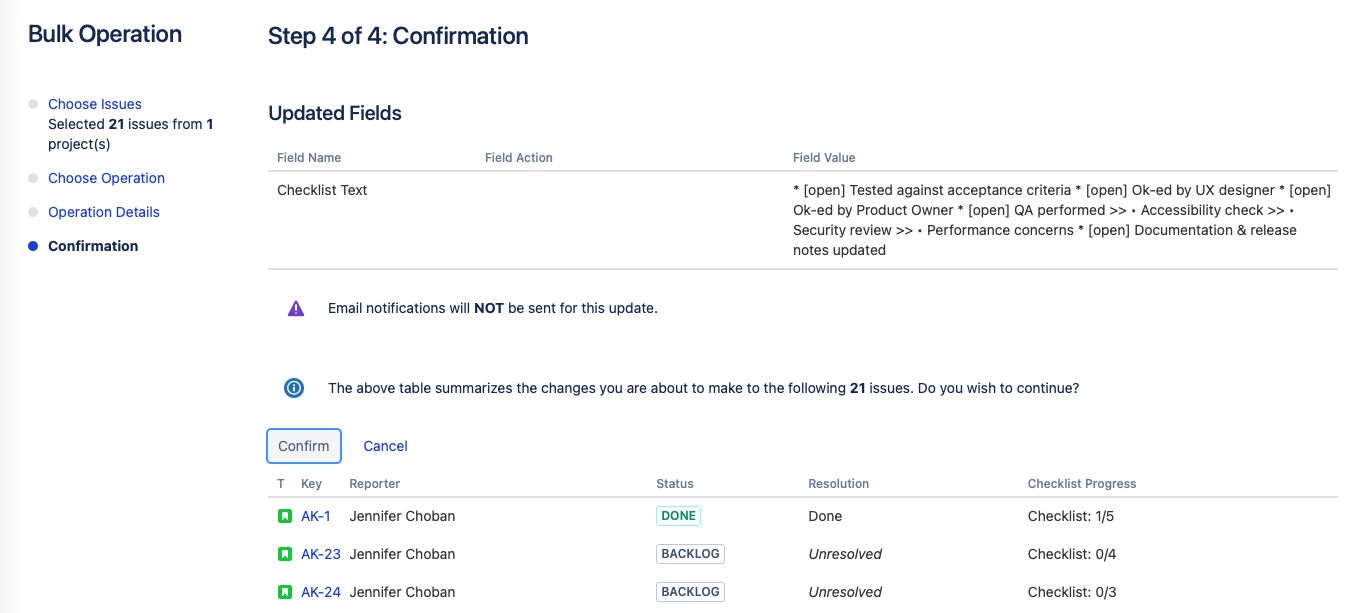Open the Operation Details step

[104, 212]
